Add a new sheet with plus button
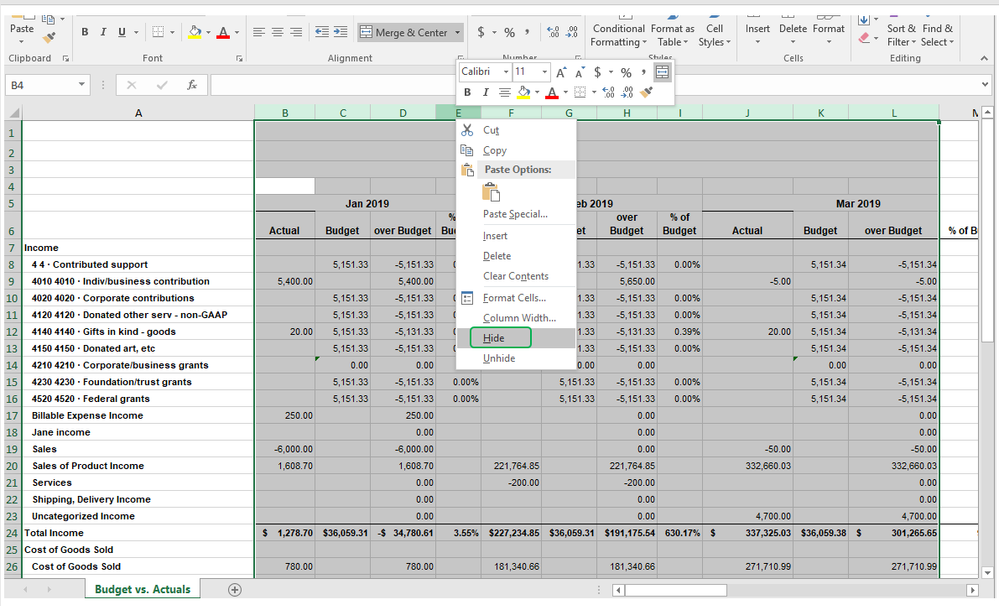Image resolution: width=999 pixels, height=606 pixels. (x=235, y=590)
